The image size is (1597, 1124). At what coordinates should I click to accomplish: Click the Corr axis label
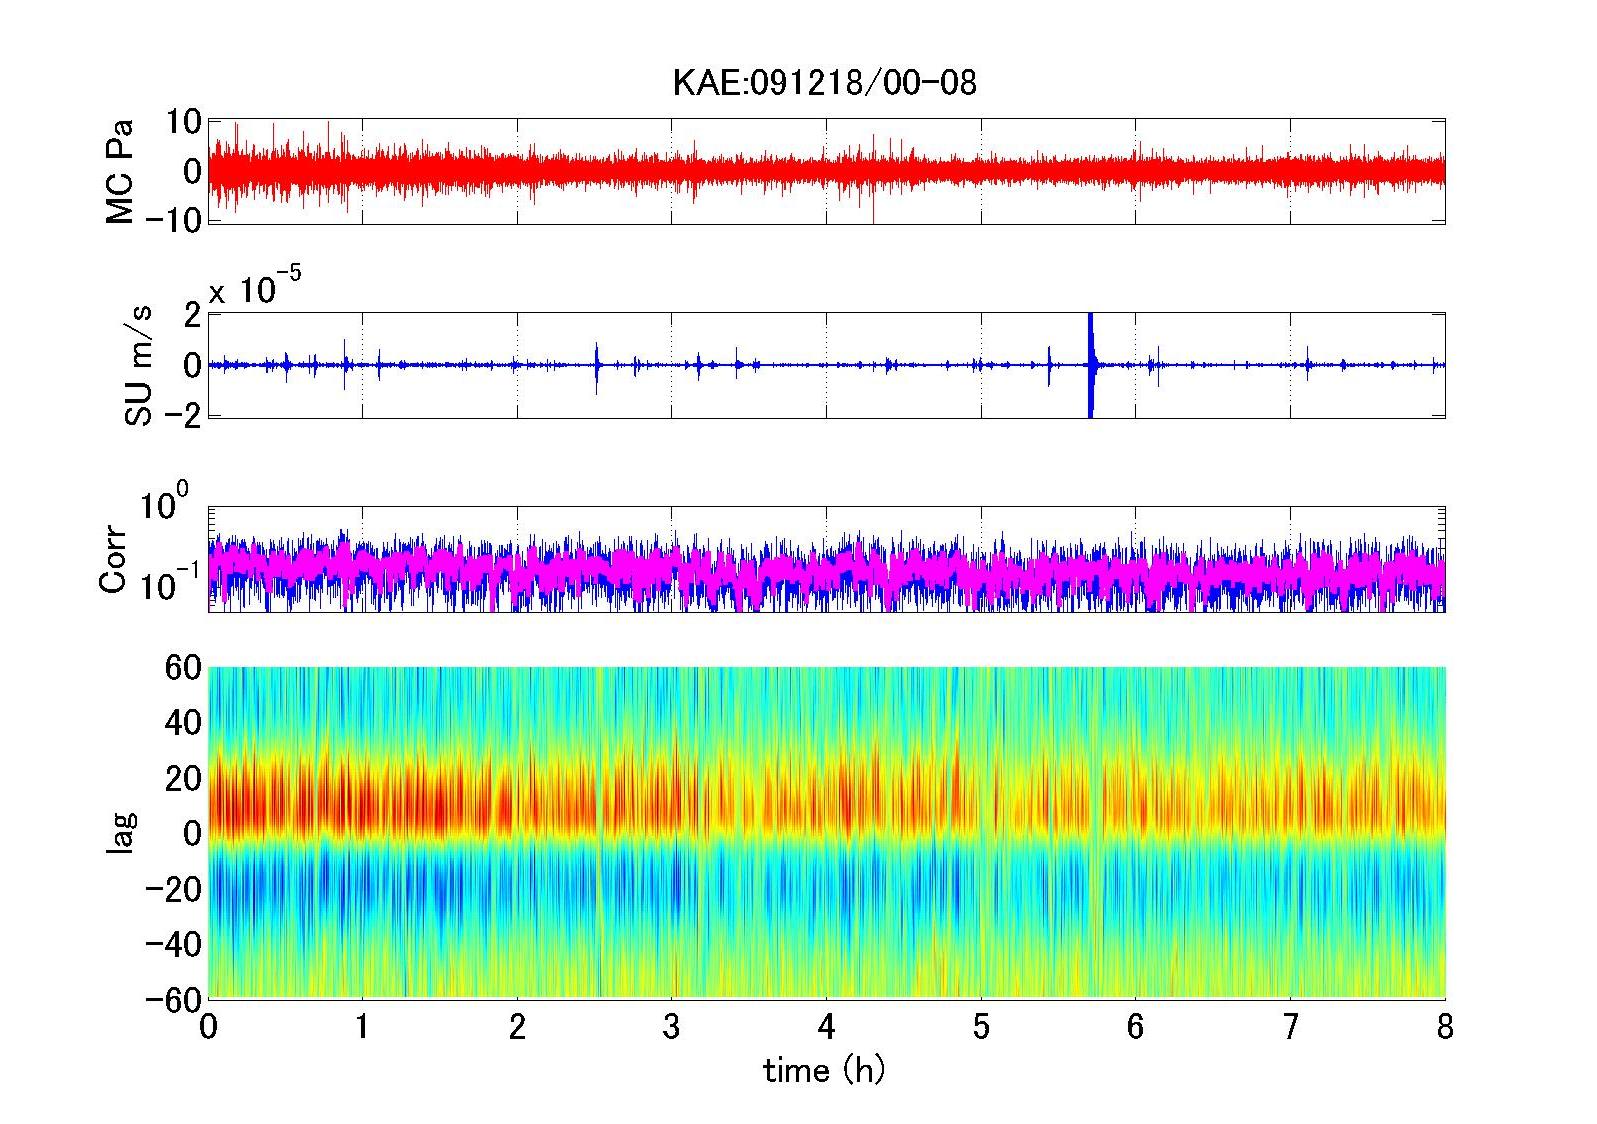113,560
